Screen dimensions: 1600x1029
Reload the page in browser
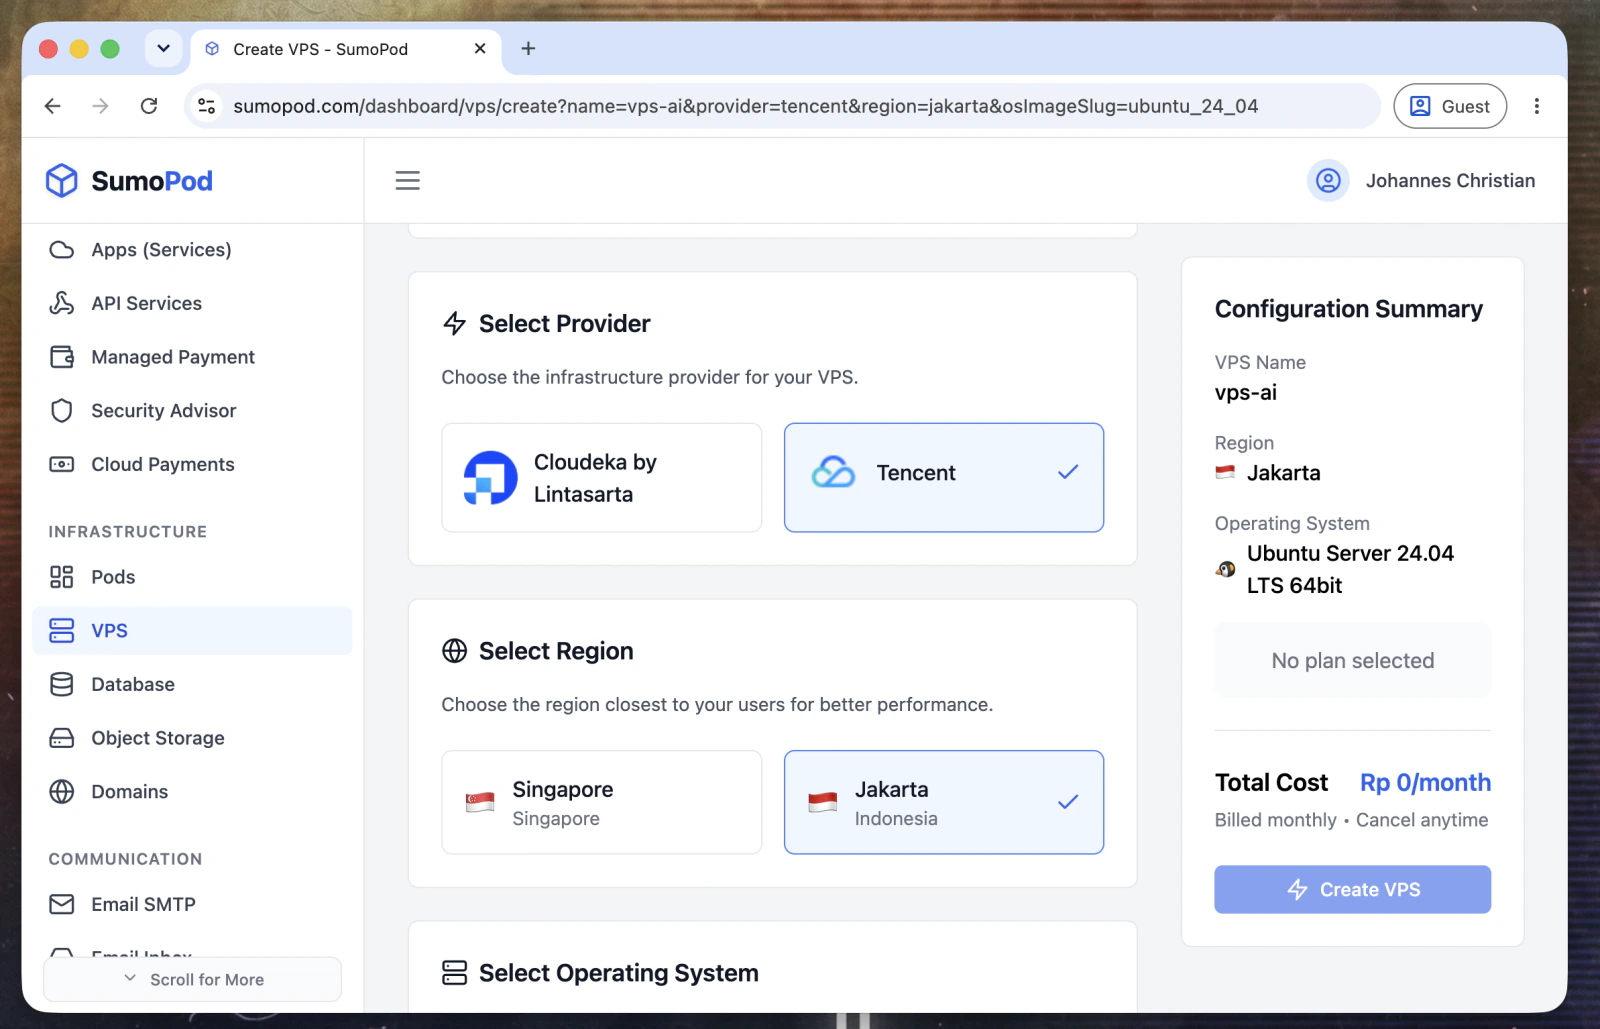(149, 106)
